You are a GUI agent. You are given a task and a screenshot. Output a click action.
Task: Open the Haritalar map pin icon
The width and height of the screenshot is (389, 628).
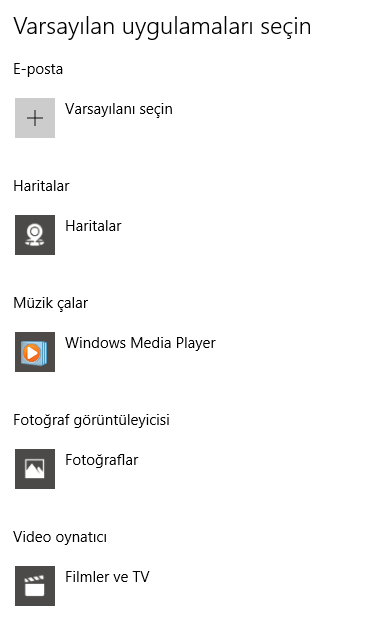[x=35, y=235]
